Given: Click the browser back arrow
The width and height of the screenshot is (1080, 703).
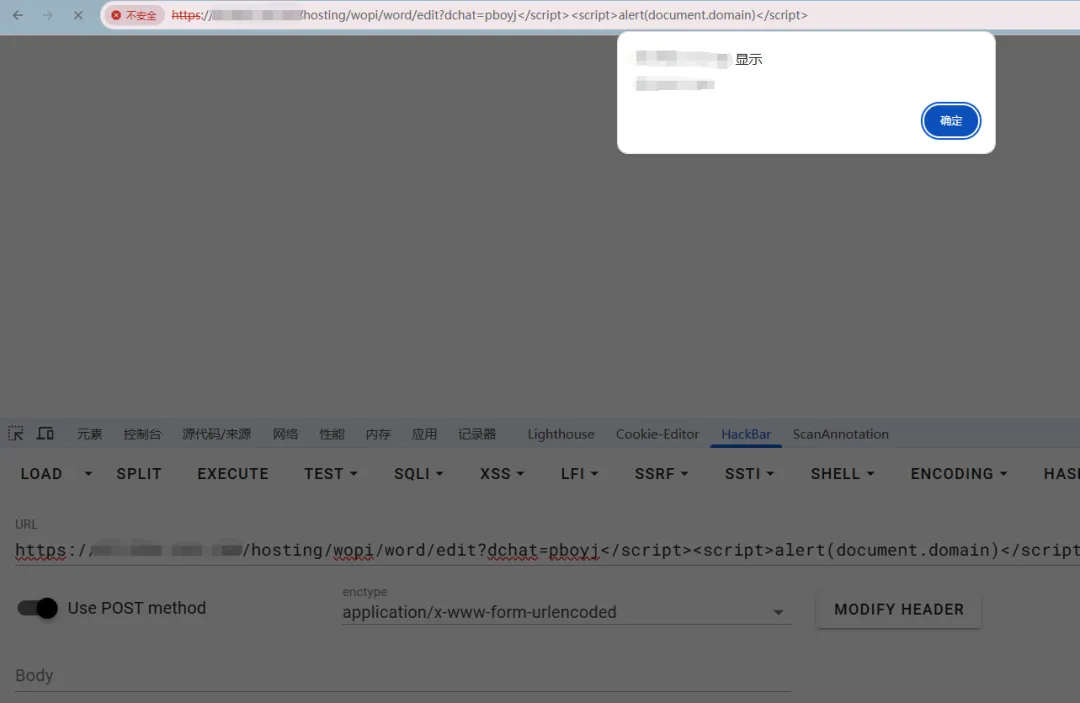Looking at the screenshot, I should click(18, 14).
